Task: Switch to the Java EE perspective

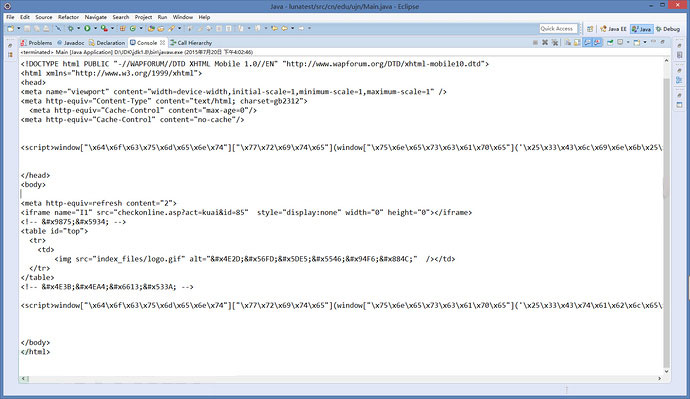Action: point(613,29)
